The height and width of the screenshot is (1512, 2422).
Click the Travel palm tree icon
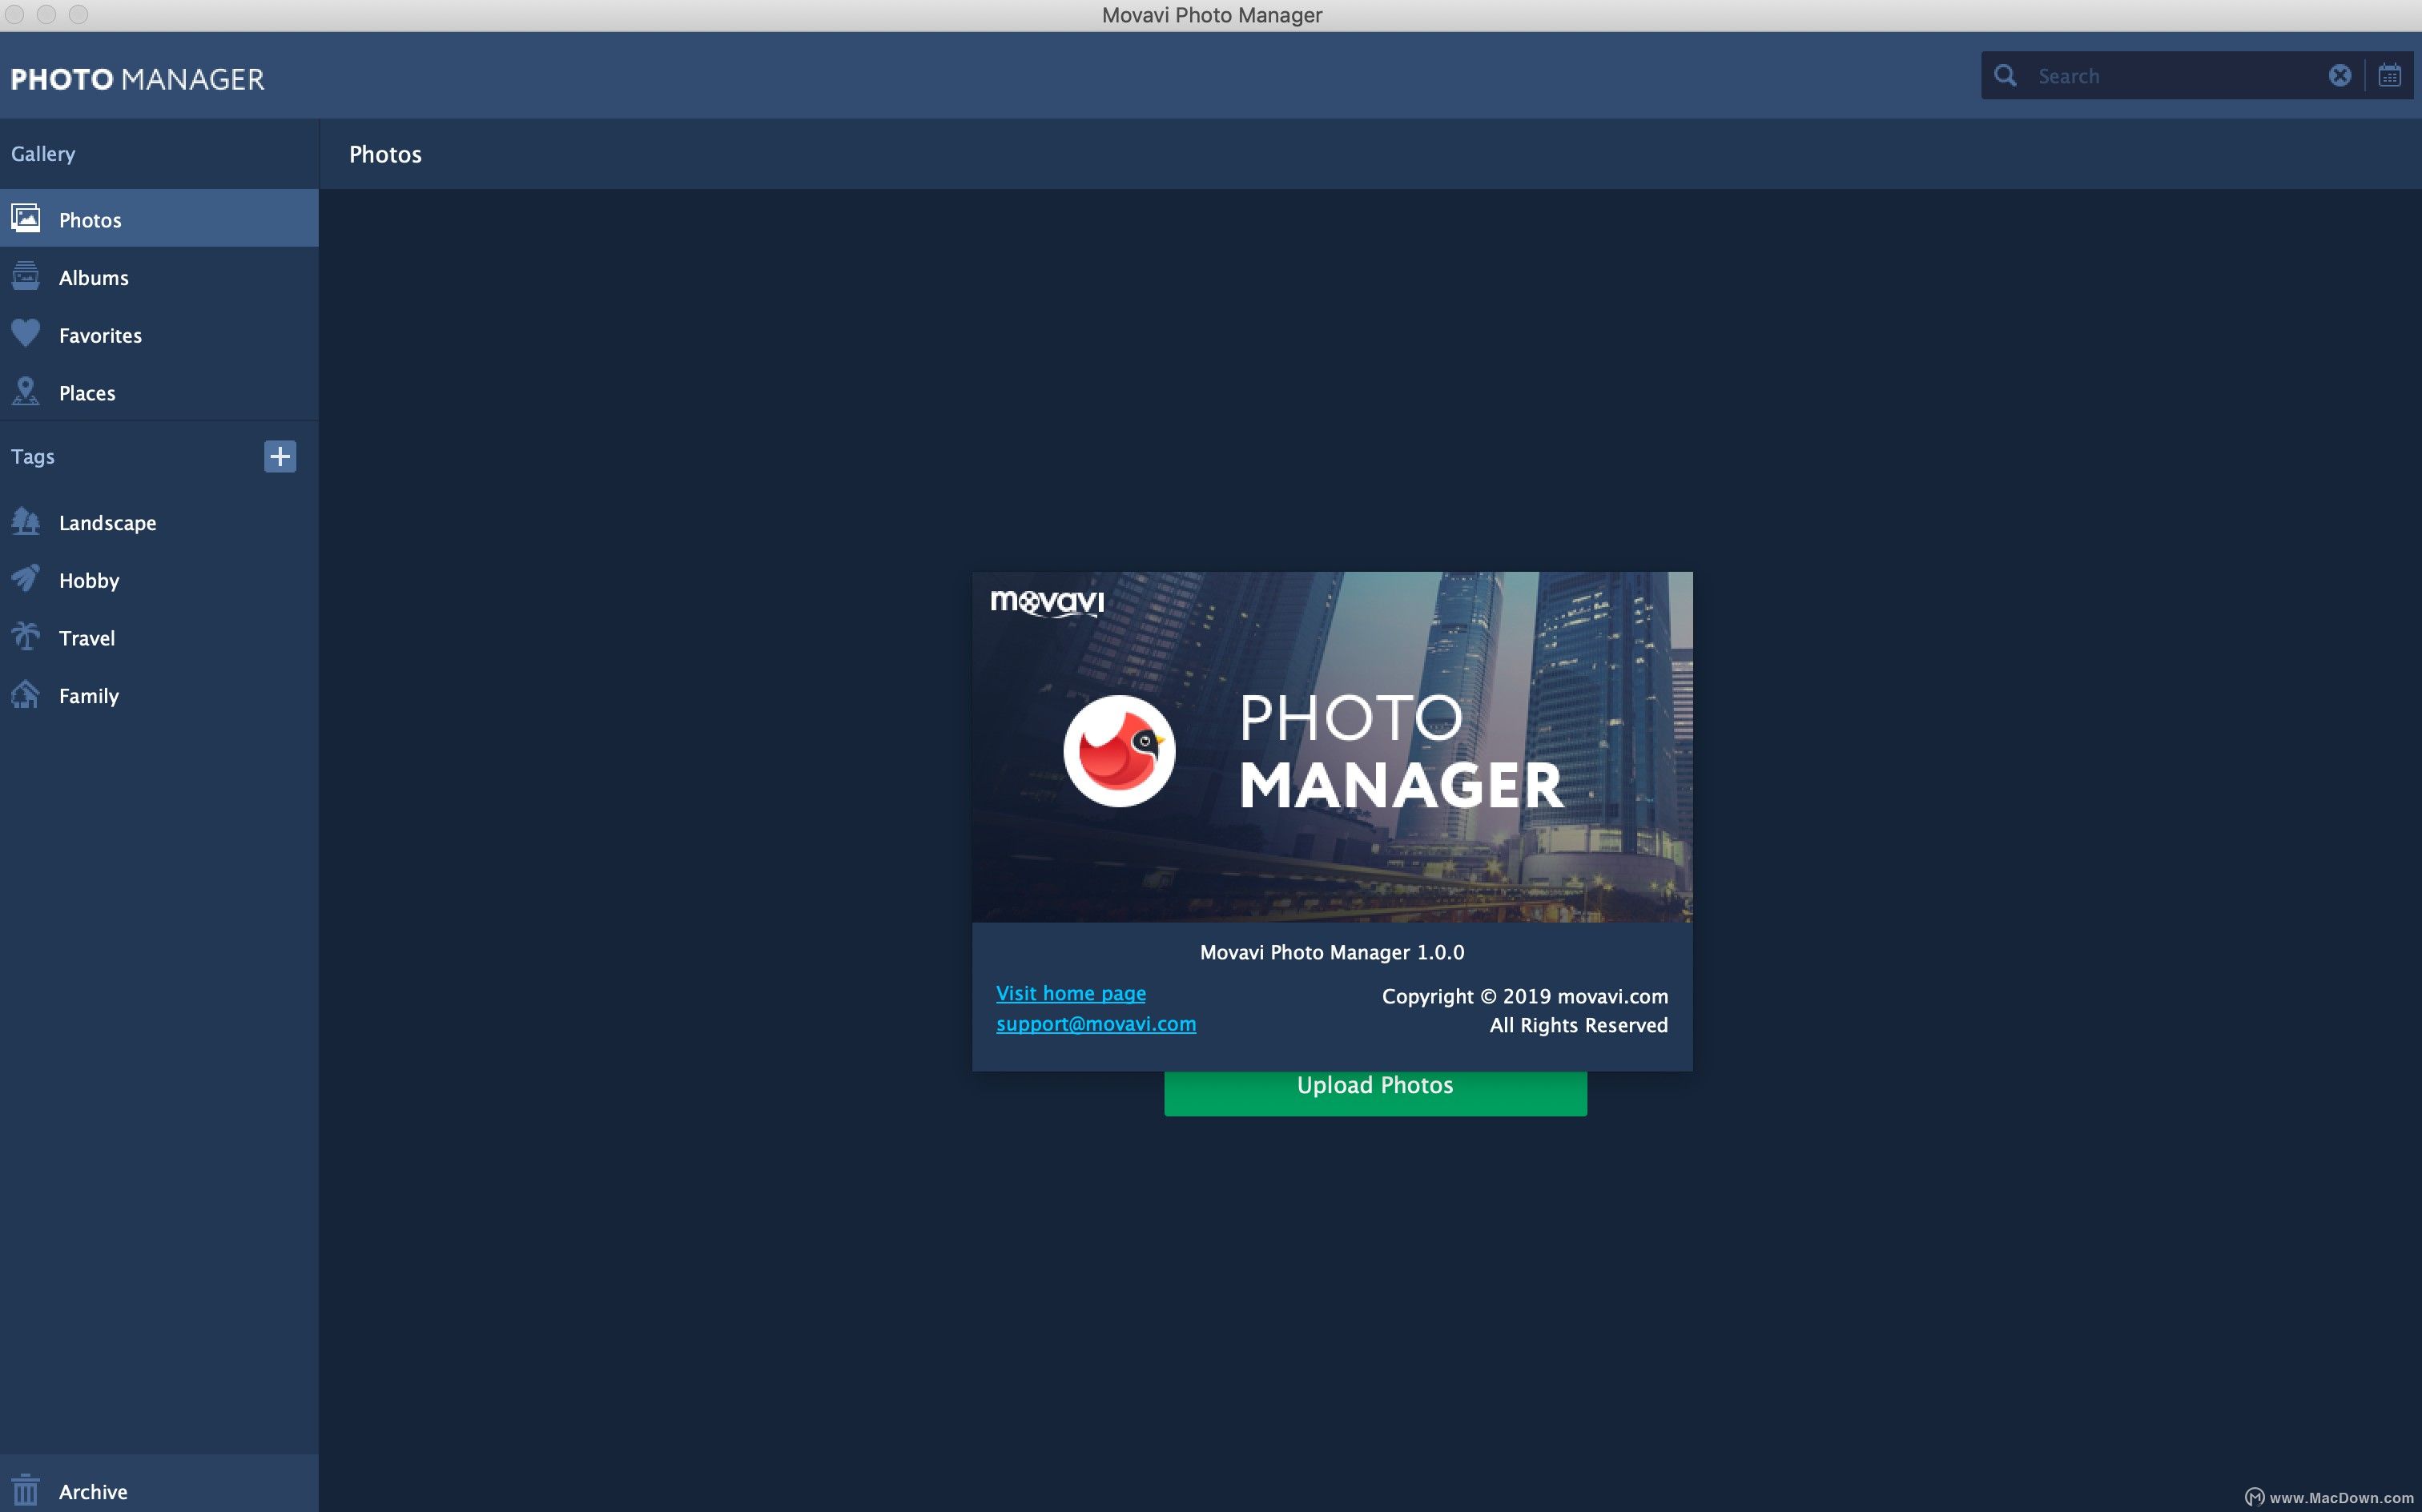pos(26,636)
